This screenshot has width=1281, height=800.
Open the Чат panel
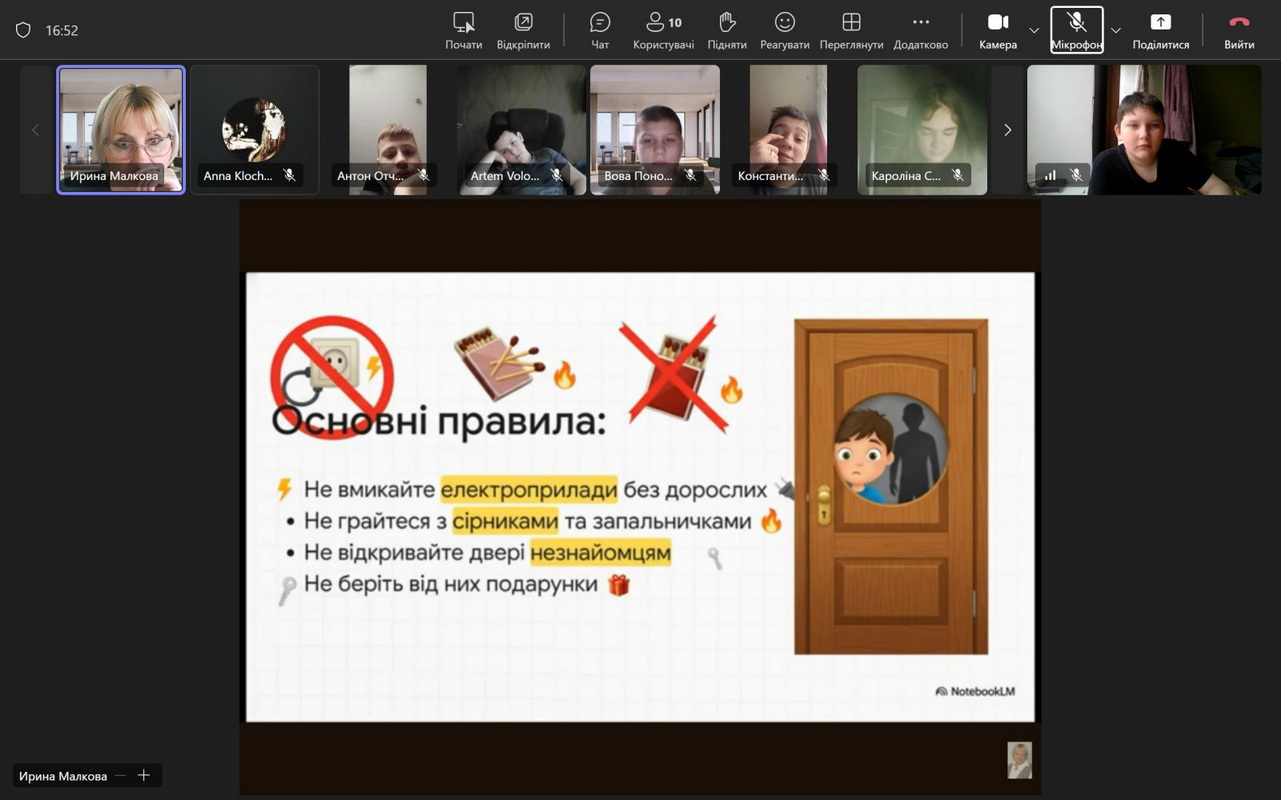600,30
